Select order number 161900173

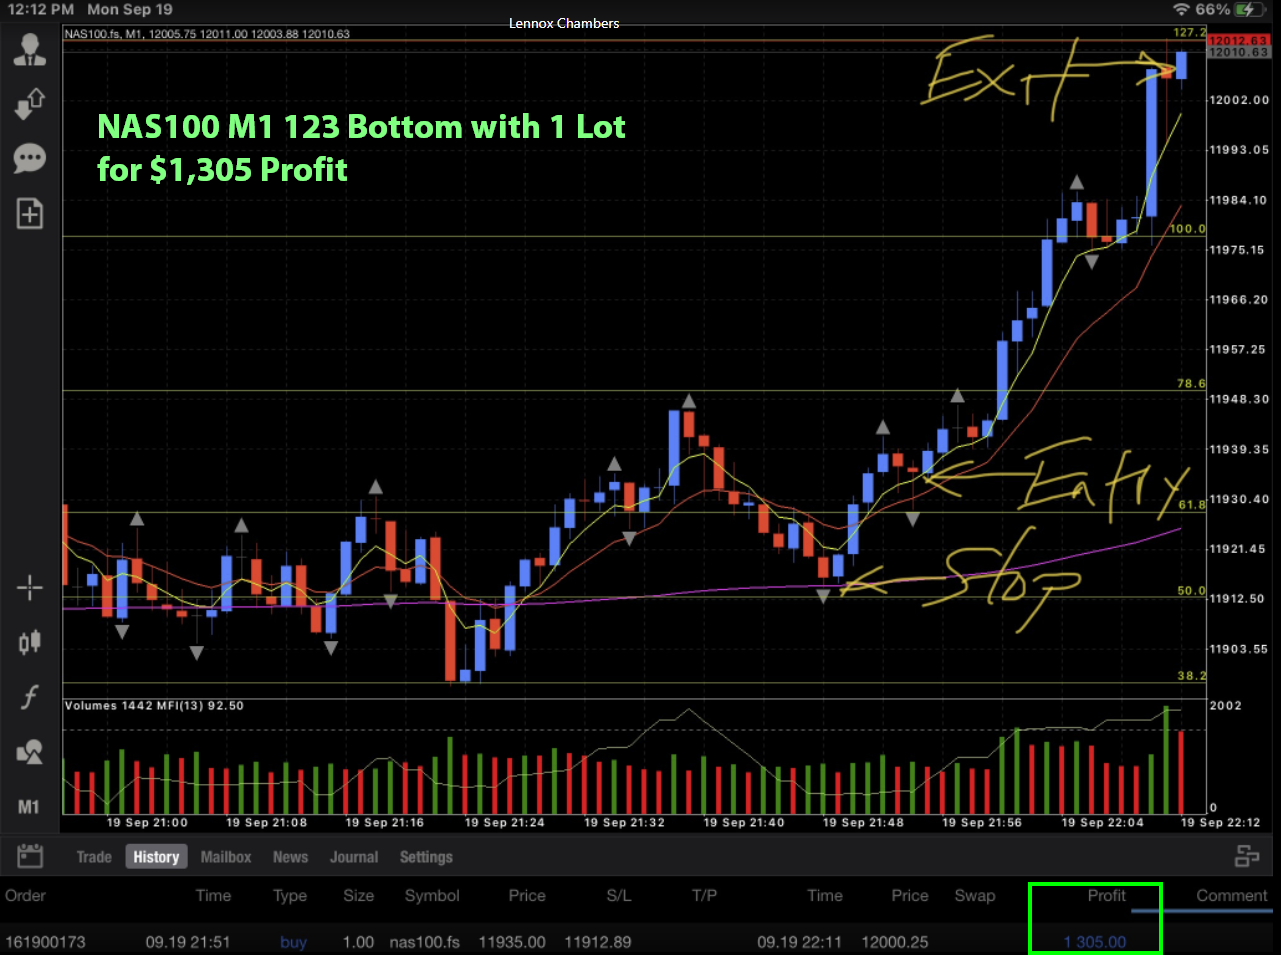45,942
